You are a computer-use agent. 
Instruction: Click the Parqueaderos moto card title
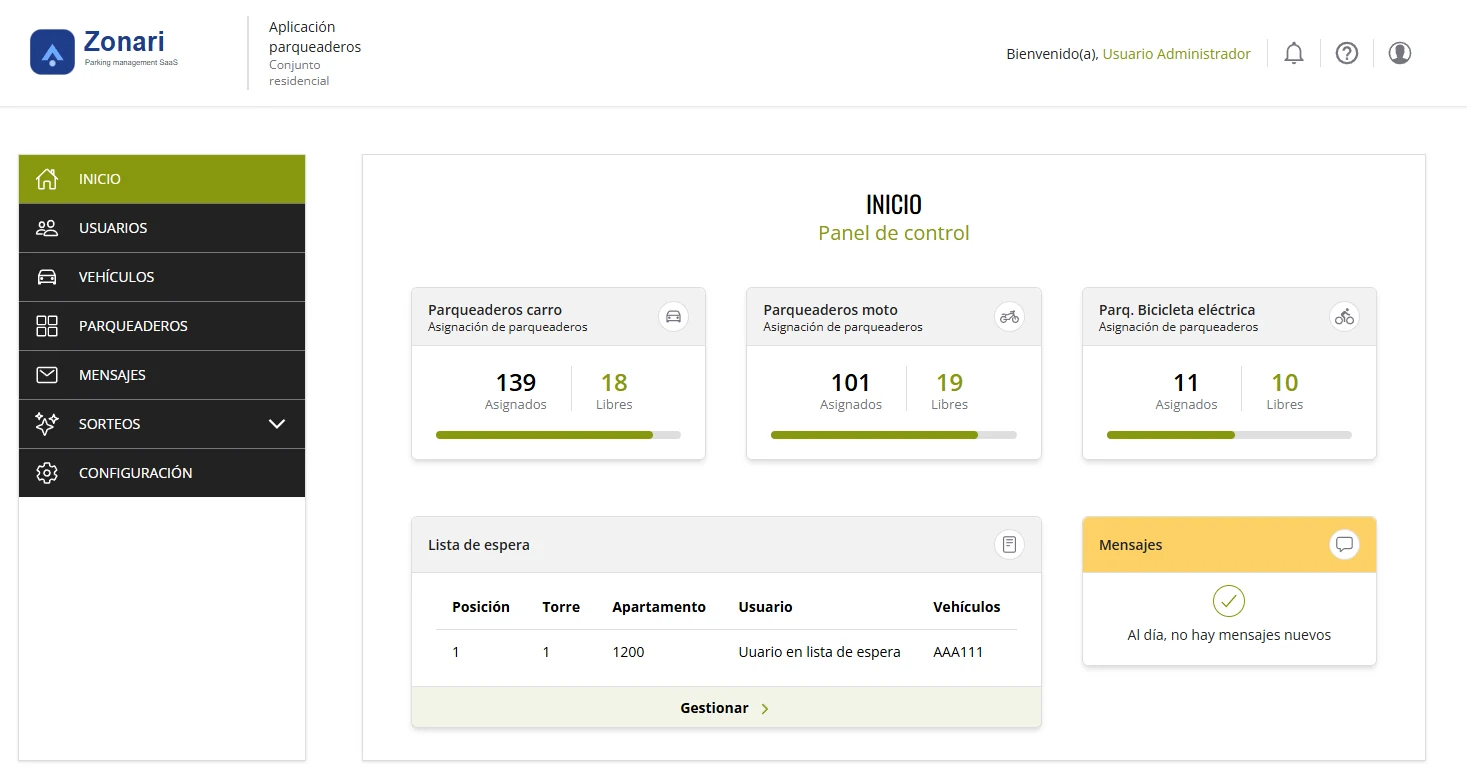coord(830,310)
